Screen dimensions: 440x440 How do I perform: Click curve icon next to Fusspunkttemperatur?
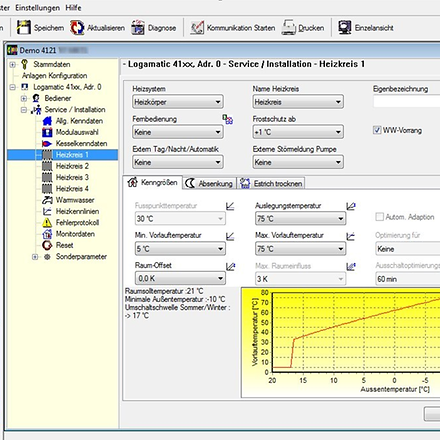pos(230,206)
